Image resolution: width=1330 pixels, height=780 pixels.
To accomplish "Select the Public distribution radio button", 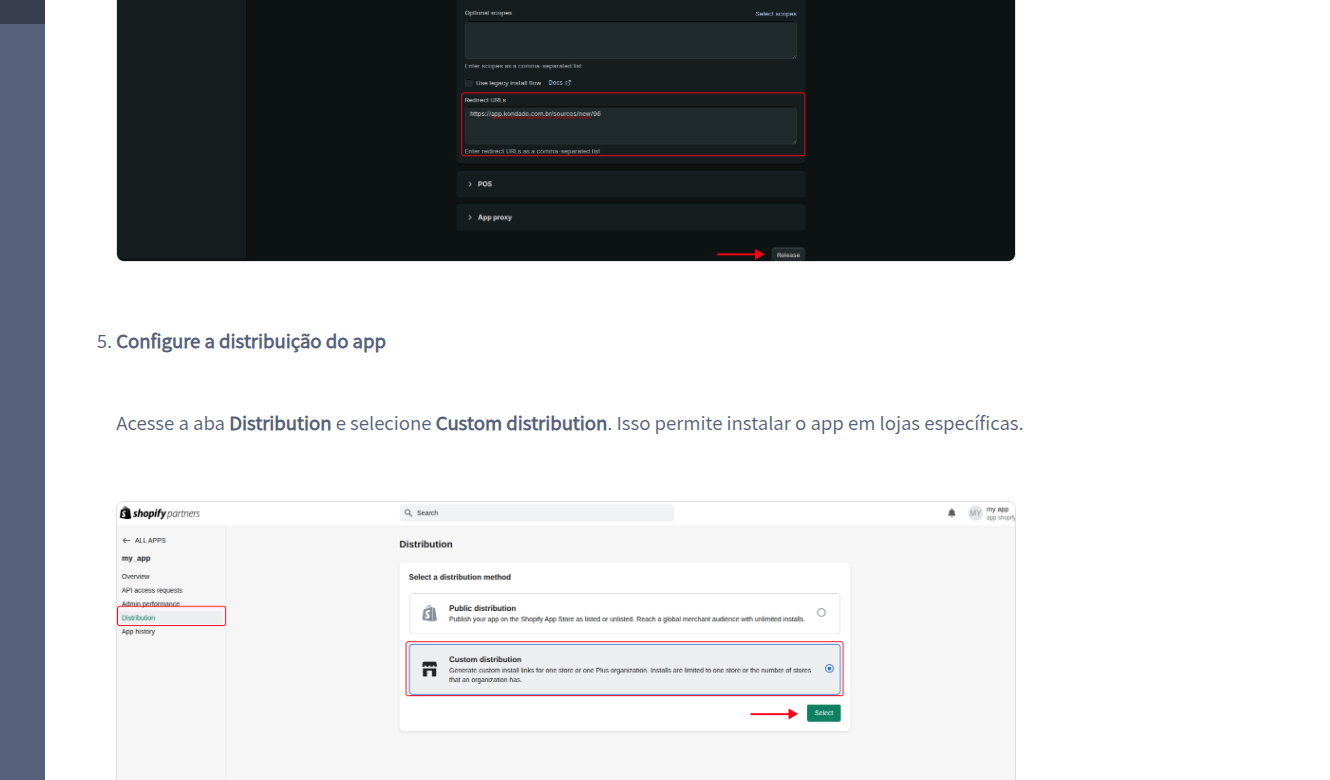I will [x=821, y=613].
